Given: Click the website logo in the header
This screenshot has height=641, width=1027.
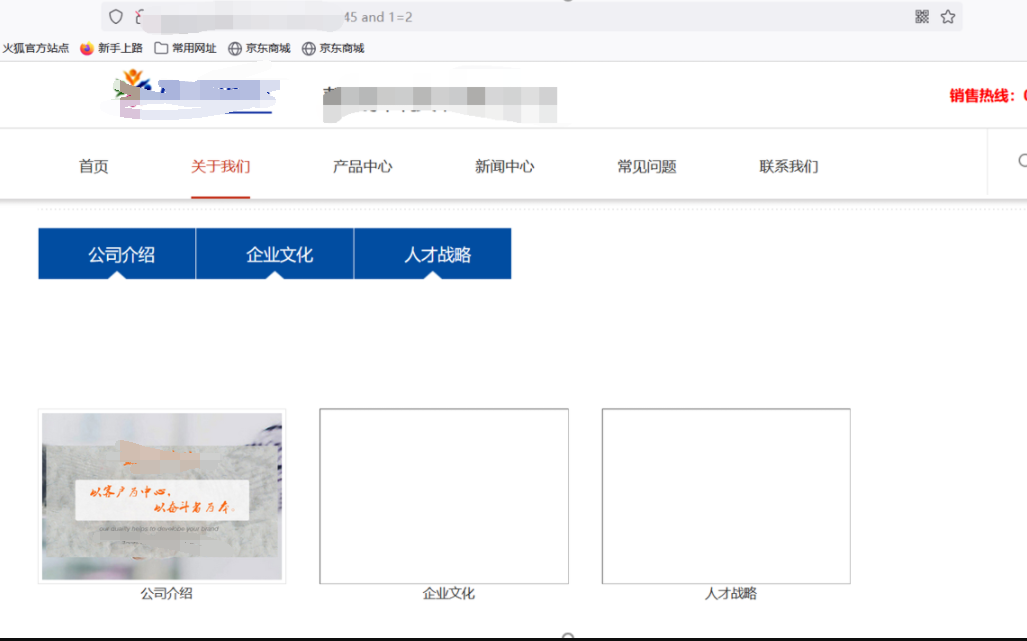Looking at the screenshot, I should coord(196,95).
